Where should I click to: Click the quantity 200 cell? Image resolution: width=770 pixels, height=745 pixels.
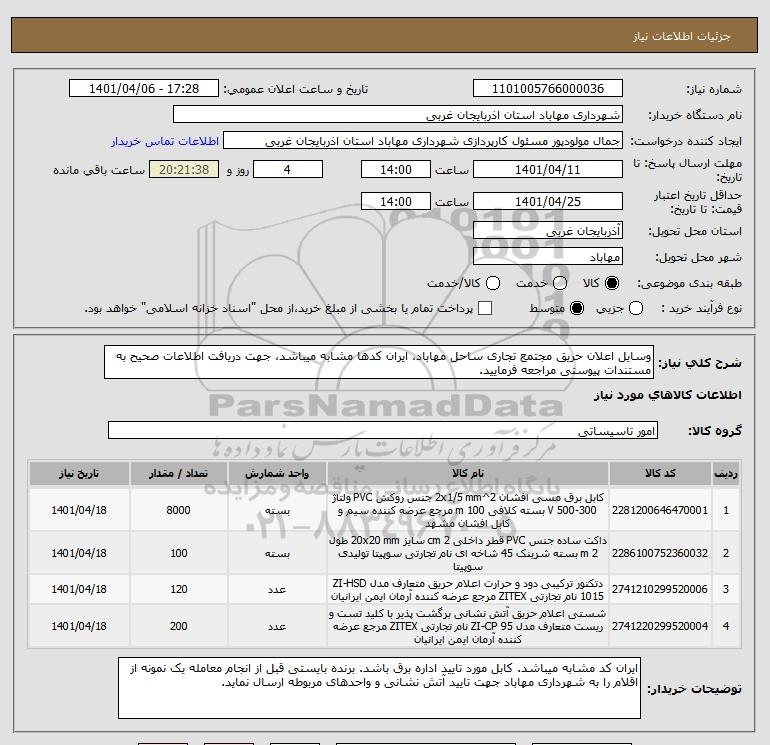[178, 626]
